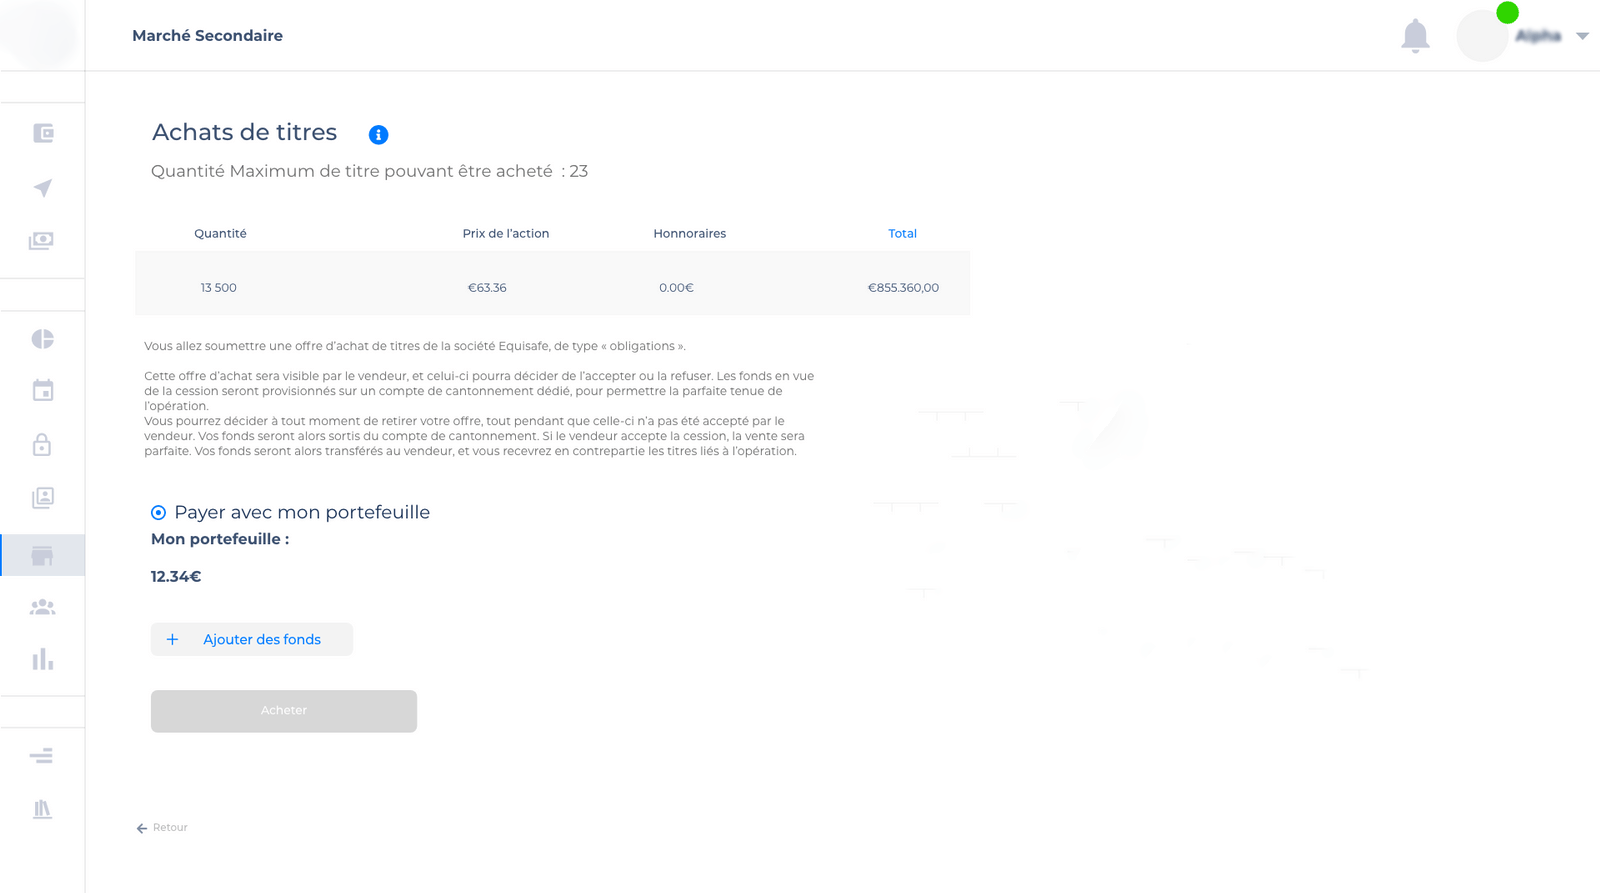This screenshot has height=893, width=1600.
Task: Open the pie chart sidebar icon
Action: [43, 339]
